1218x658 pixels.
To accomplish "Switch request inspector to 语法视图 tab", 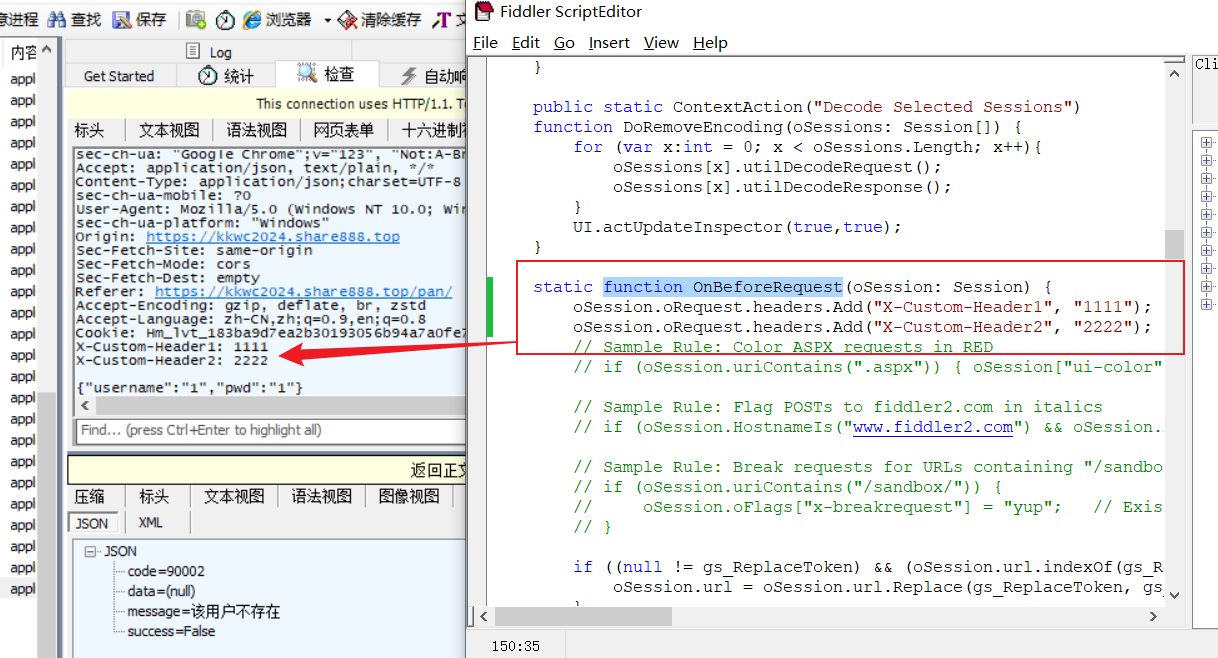I will point(256,130).
